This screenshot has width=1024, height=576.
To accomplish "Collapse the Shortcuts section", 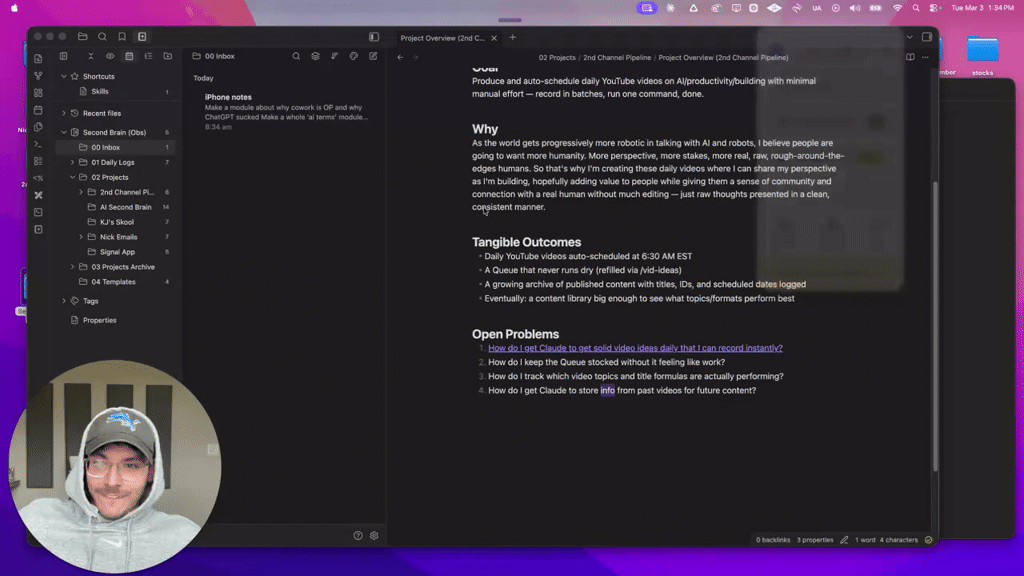I will click(x=64, y=76).
